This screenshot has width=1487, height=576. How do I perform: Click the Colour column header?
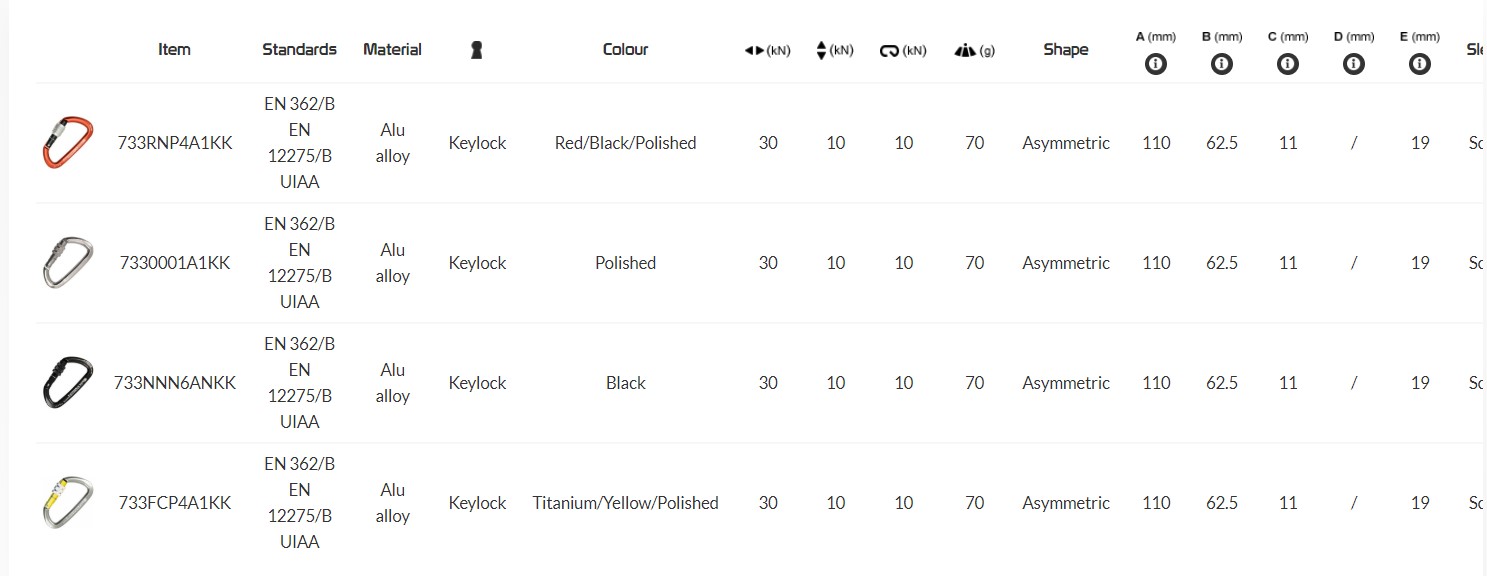(625, 49)
